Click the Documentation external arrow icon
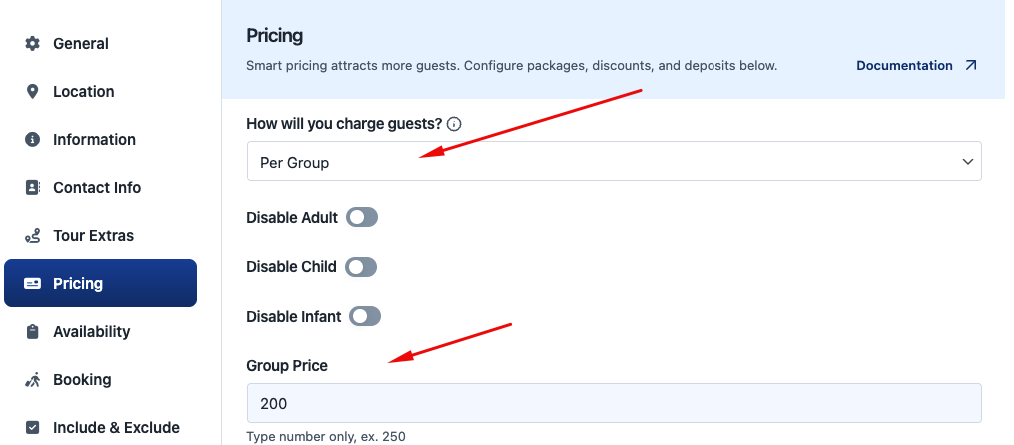Image resolution: width=1014 pixels, height=445 pixels. [x=970, y=66]
